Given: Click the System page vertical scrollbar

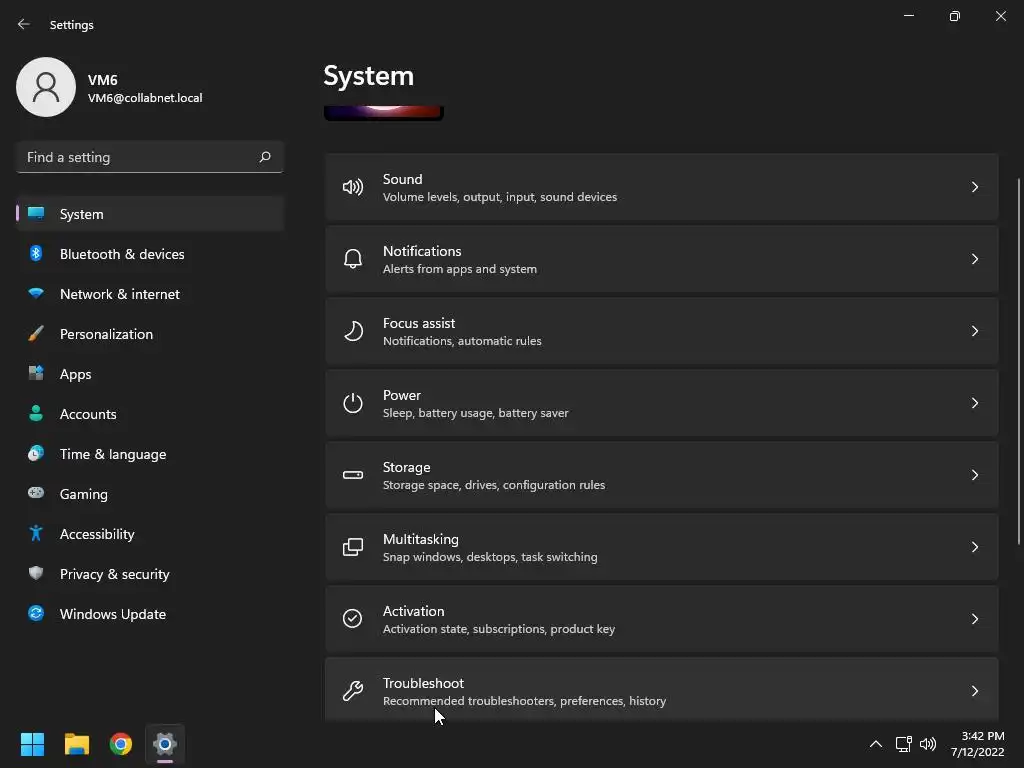Looking at the screenshot, I should click(x=1019, y=360).
